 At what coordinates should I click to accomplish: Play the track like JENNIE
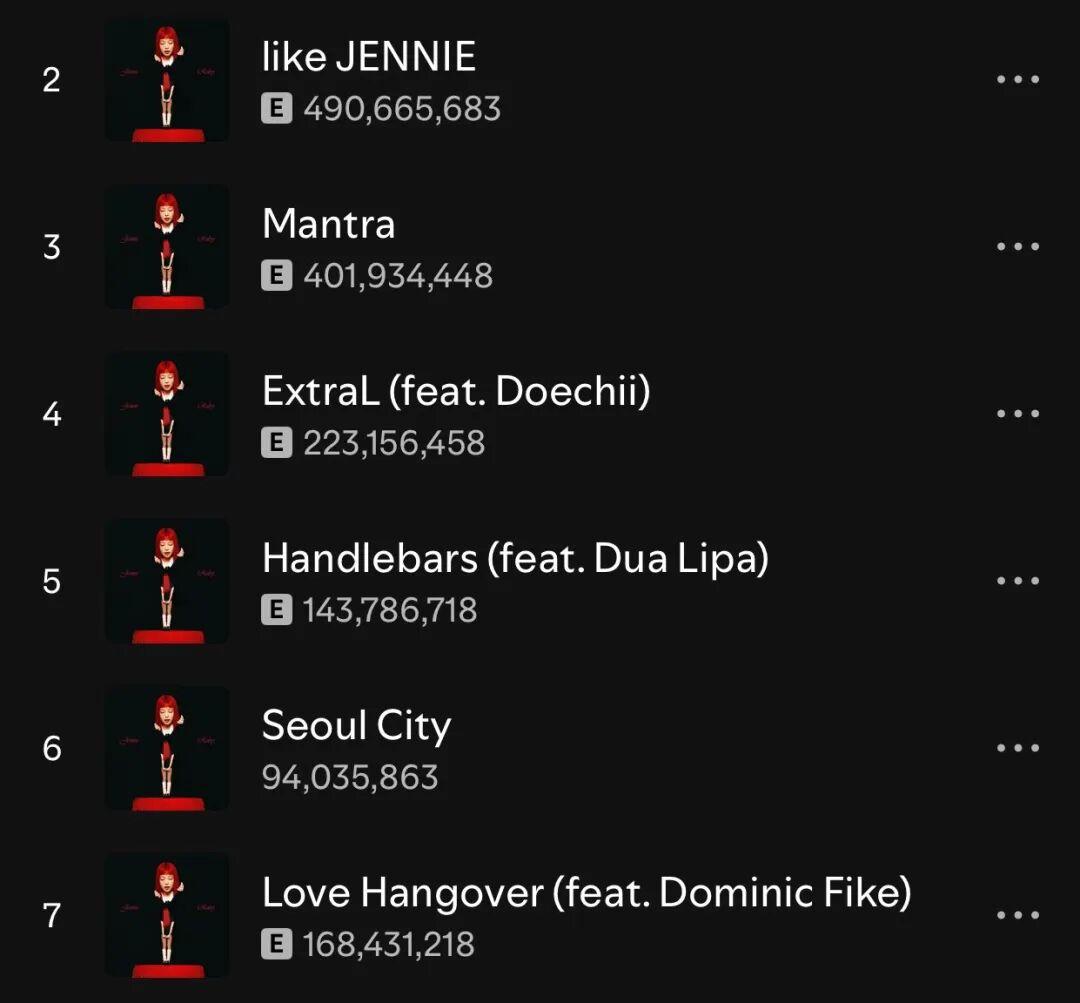(x=368, y=56)
